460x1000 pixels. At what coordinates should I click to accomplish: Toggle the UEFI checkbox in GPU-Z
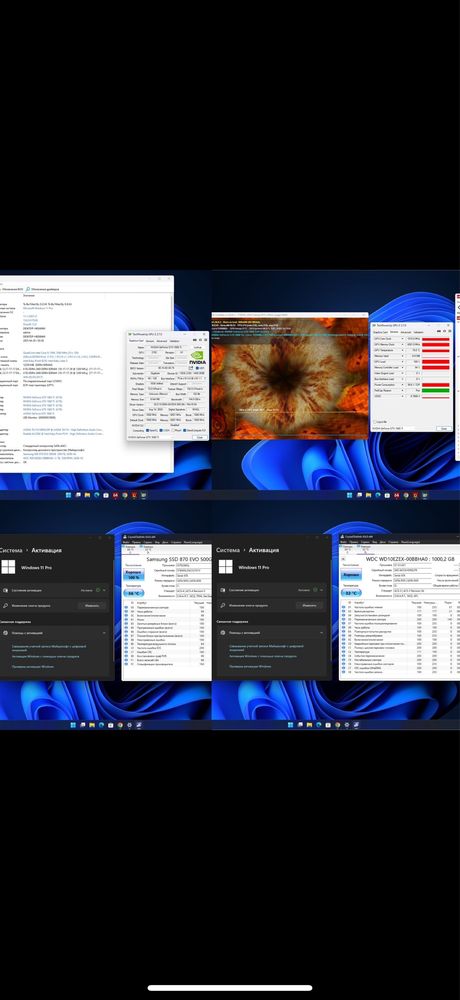coord(197,368)
